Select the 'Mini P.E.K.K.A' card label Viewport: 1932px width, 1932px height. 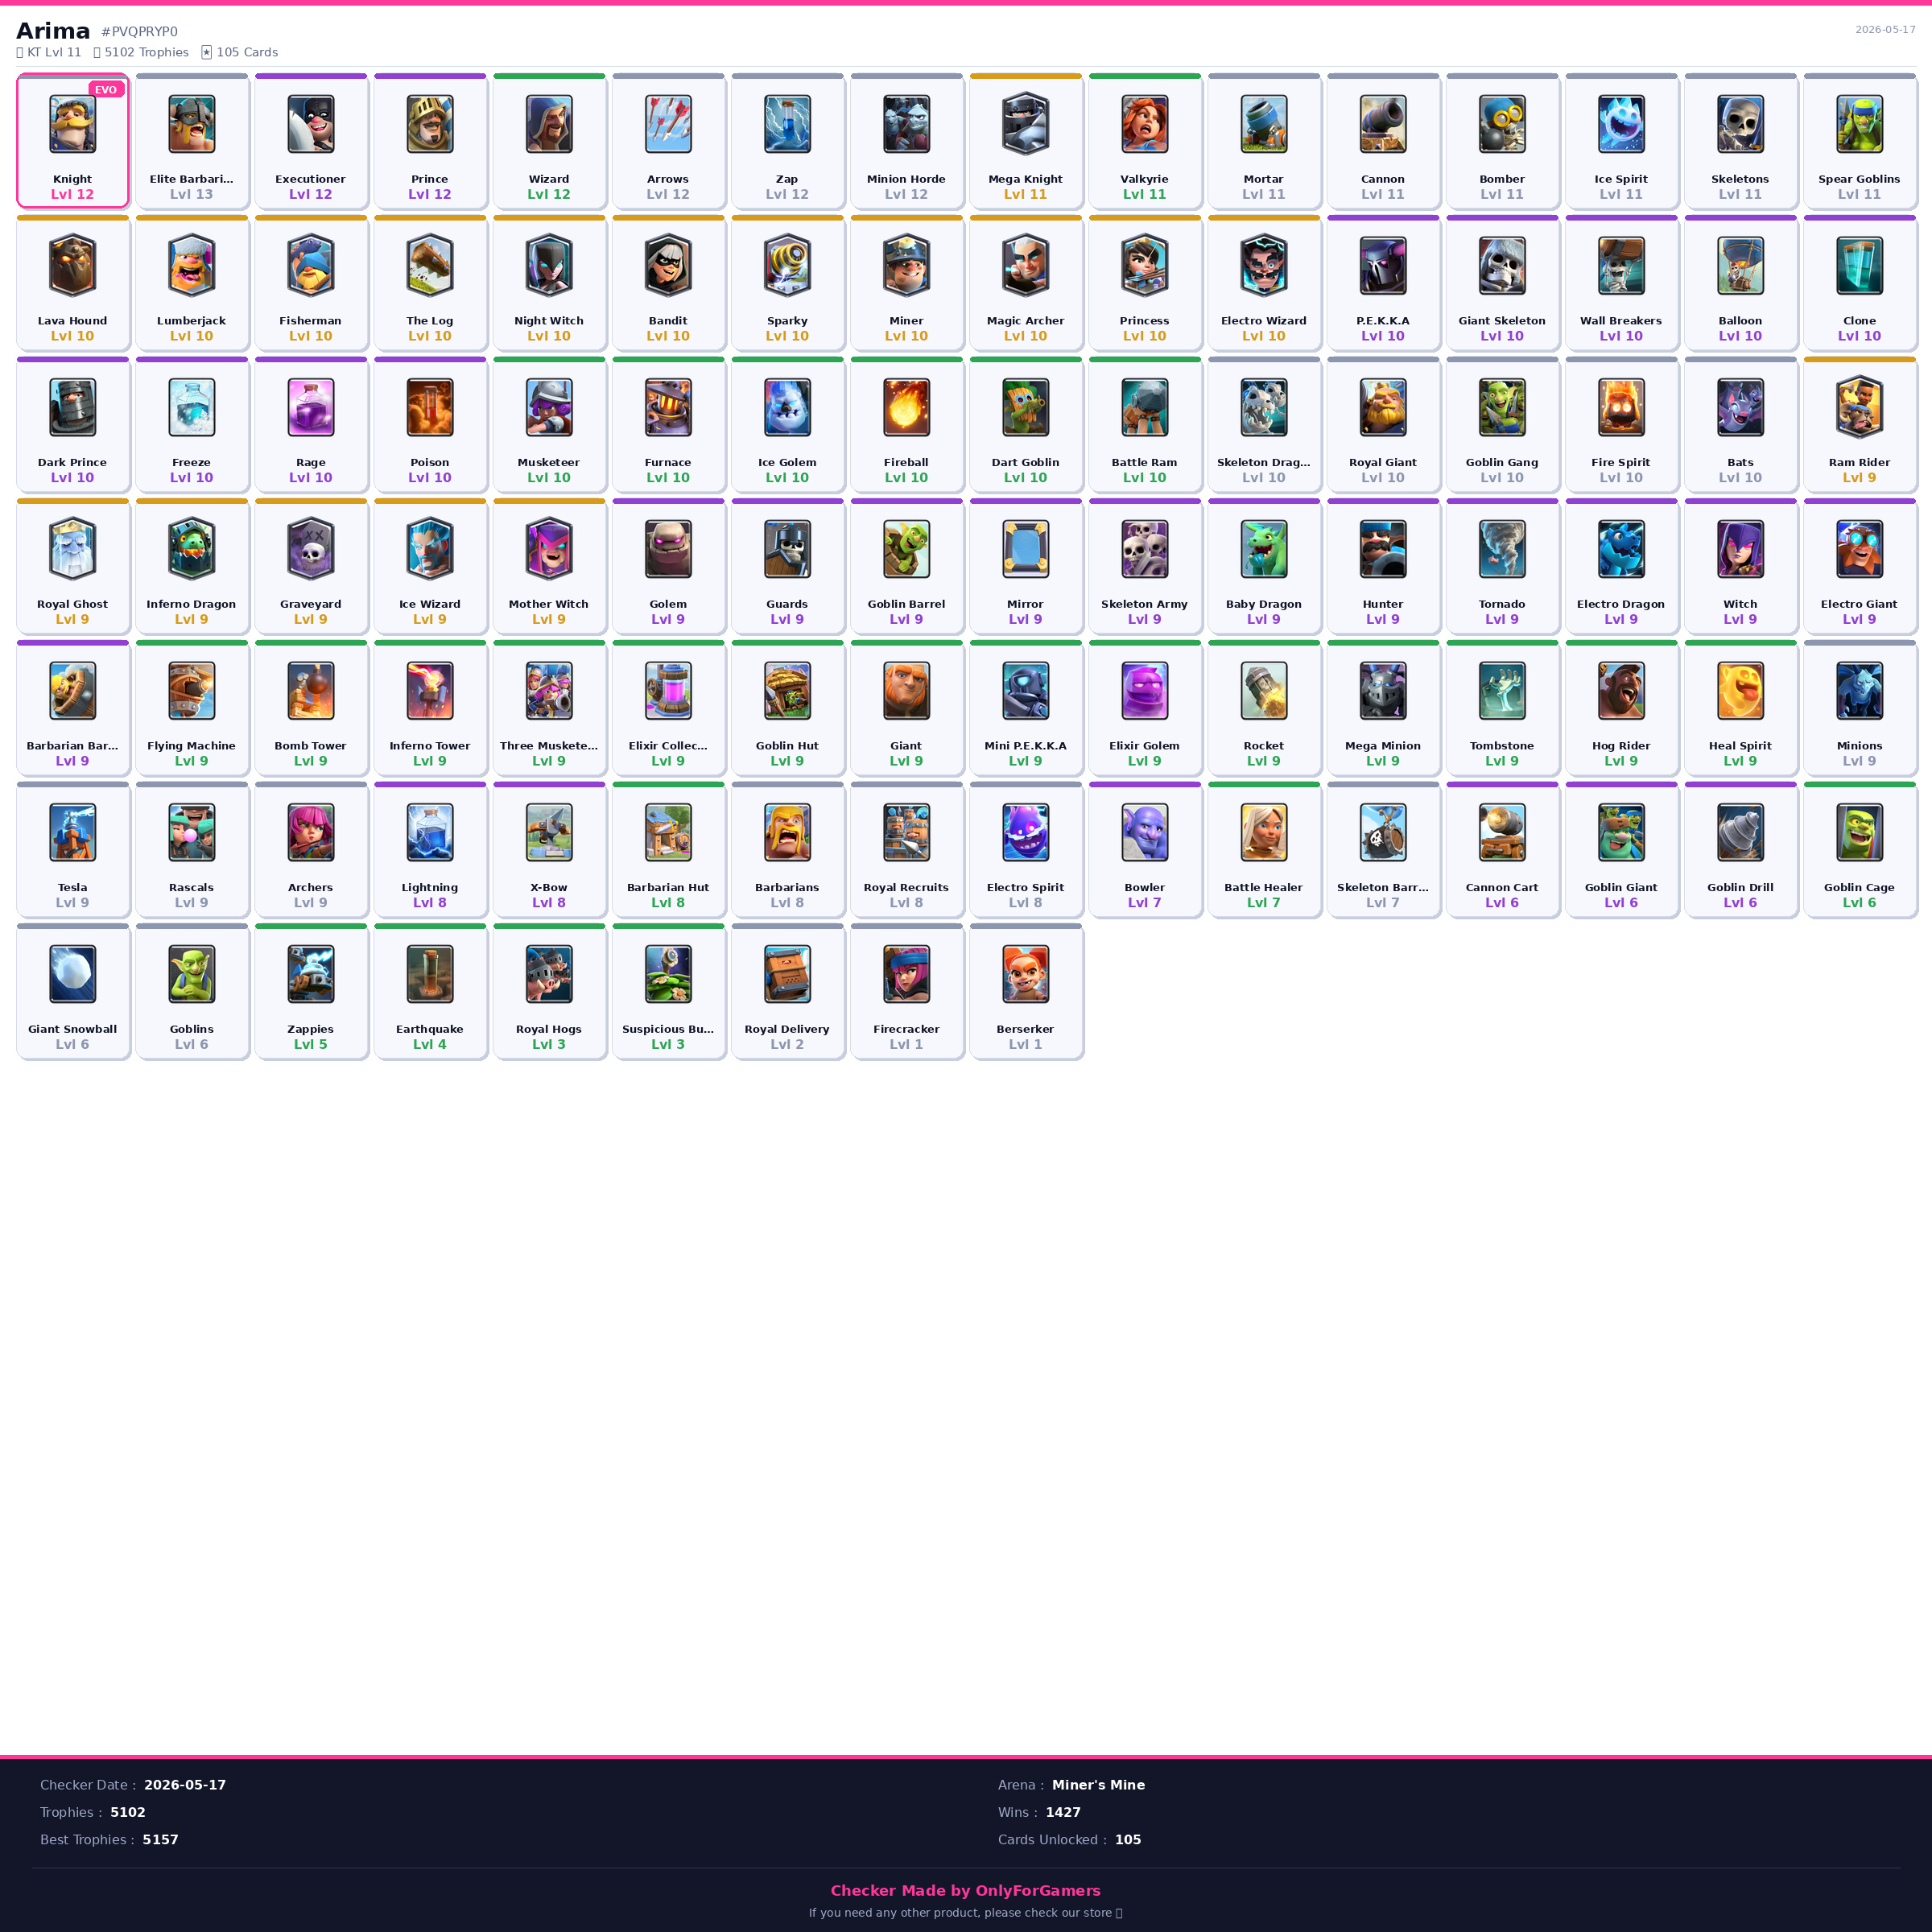click(x=1026, y=746)
